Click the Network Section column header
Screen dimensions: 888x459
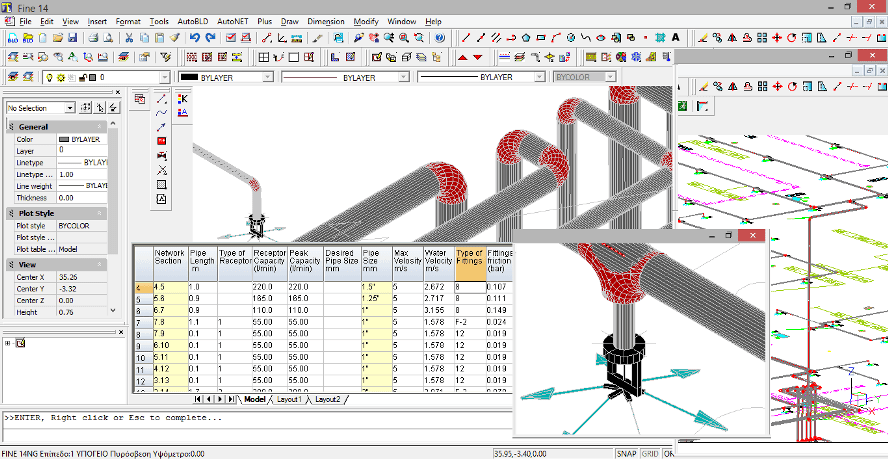169,262
